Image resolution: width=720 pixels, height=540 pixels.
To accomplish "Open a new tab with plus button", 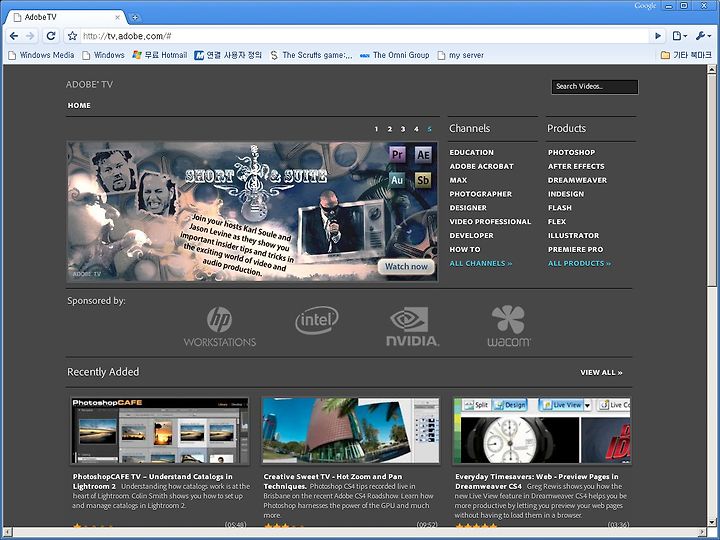I will [135, 17].
